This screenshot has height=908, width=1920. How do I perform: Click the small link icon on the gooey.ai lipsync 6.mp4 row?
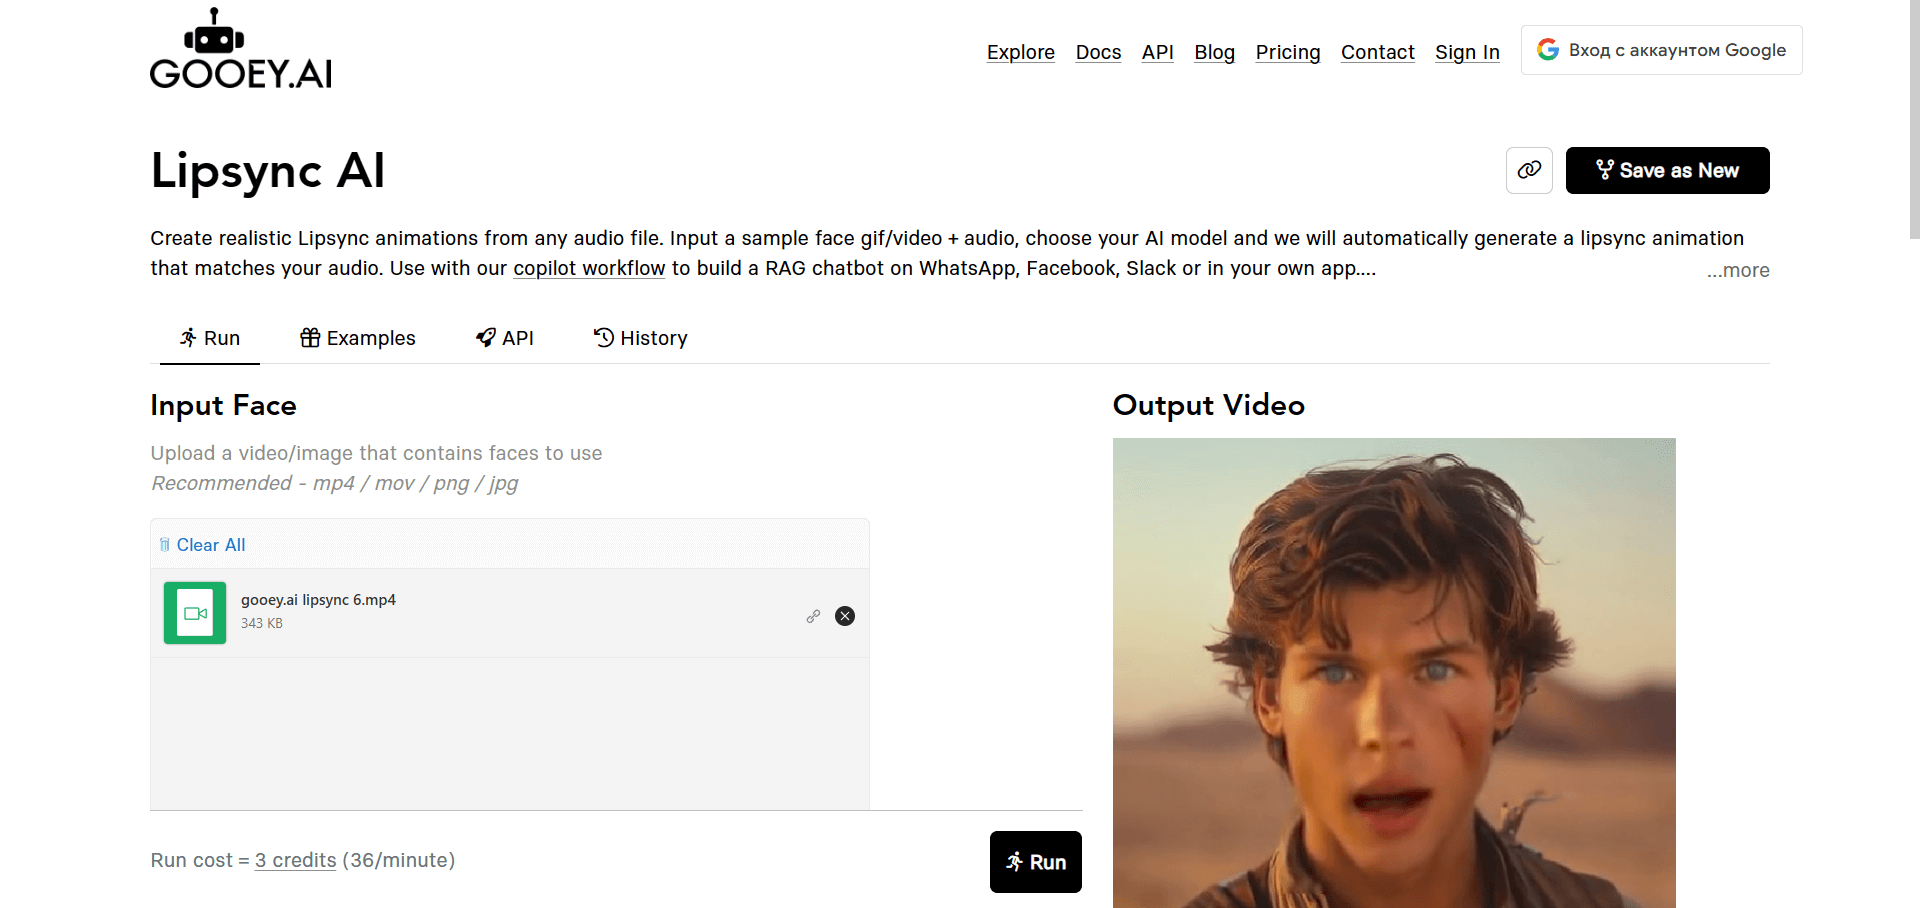[x=813, y=616]
